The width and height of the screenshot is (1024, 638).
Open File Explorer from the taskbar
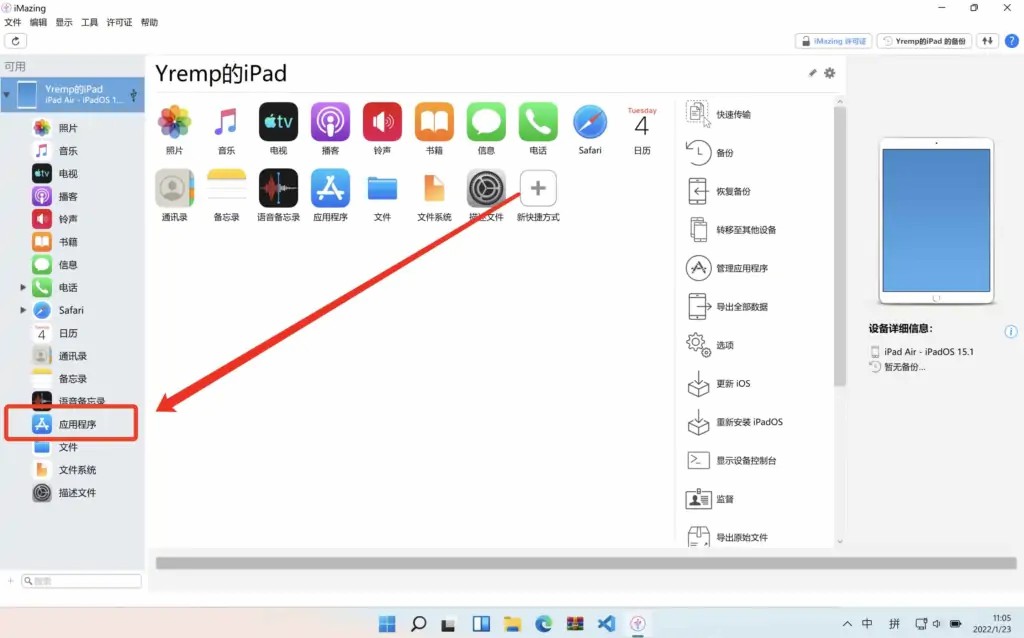pos(512,624)
